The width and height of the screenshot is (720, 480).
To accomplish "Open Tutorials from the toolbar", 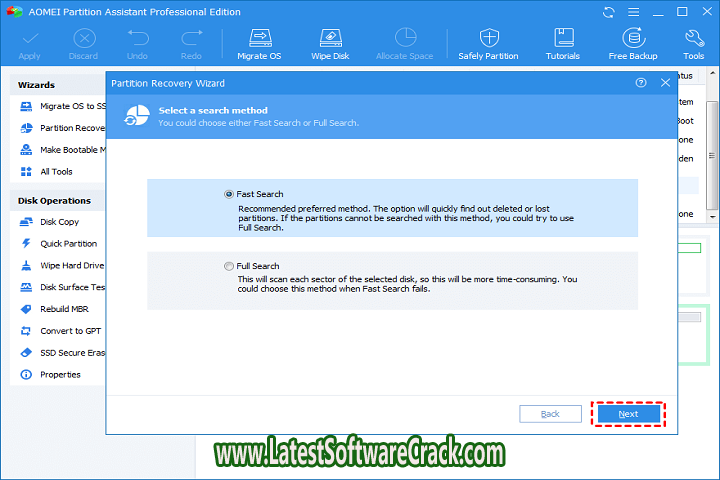I will (563, 43).
